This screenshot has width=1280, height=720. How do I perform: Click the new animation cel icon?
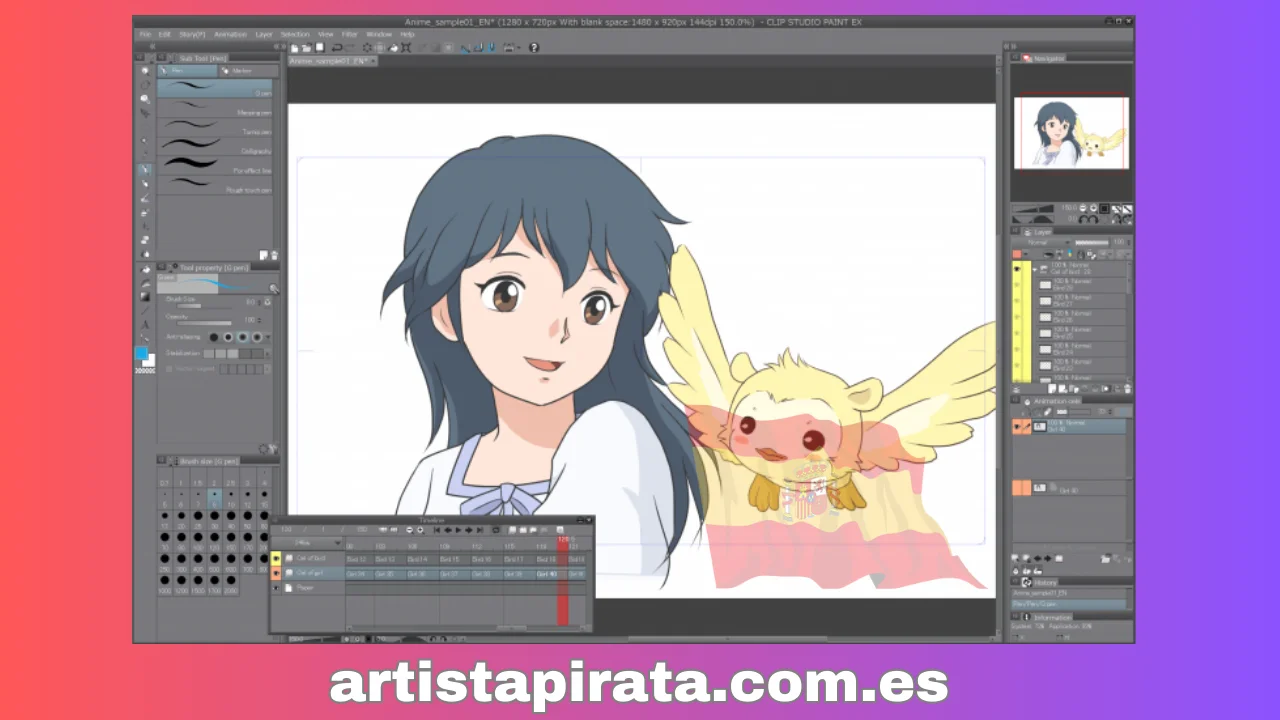tap(512, 530)
